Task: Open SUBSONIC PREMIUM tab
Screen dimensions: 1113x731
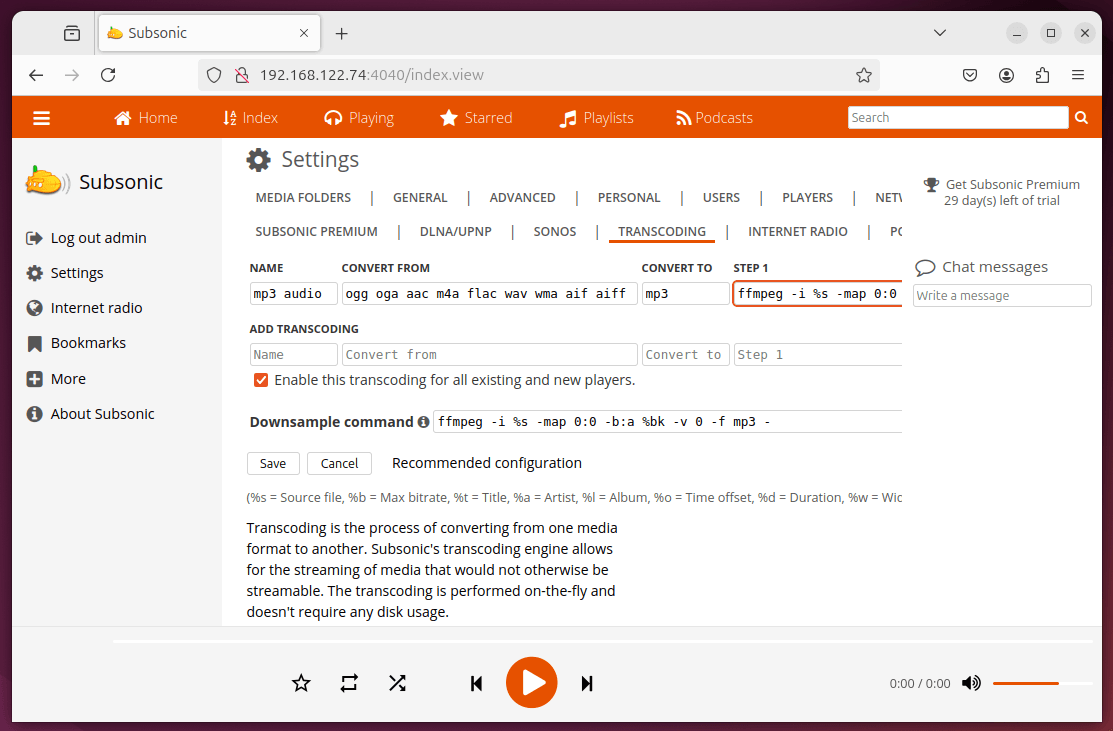Action: point(317,231)
